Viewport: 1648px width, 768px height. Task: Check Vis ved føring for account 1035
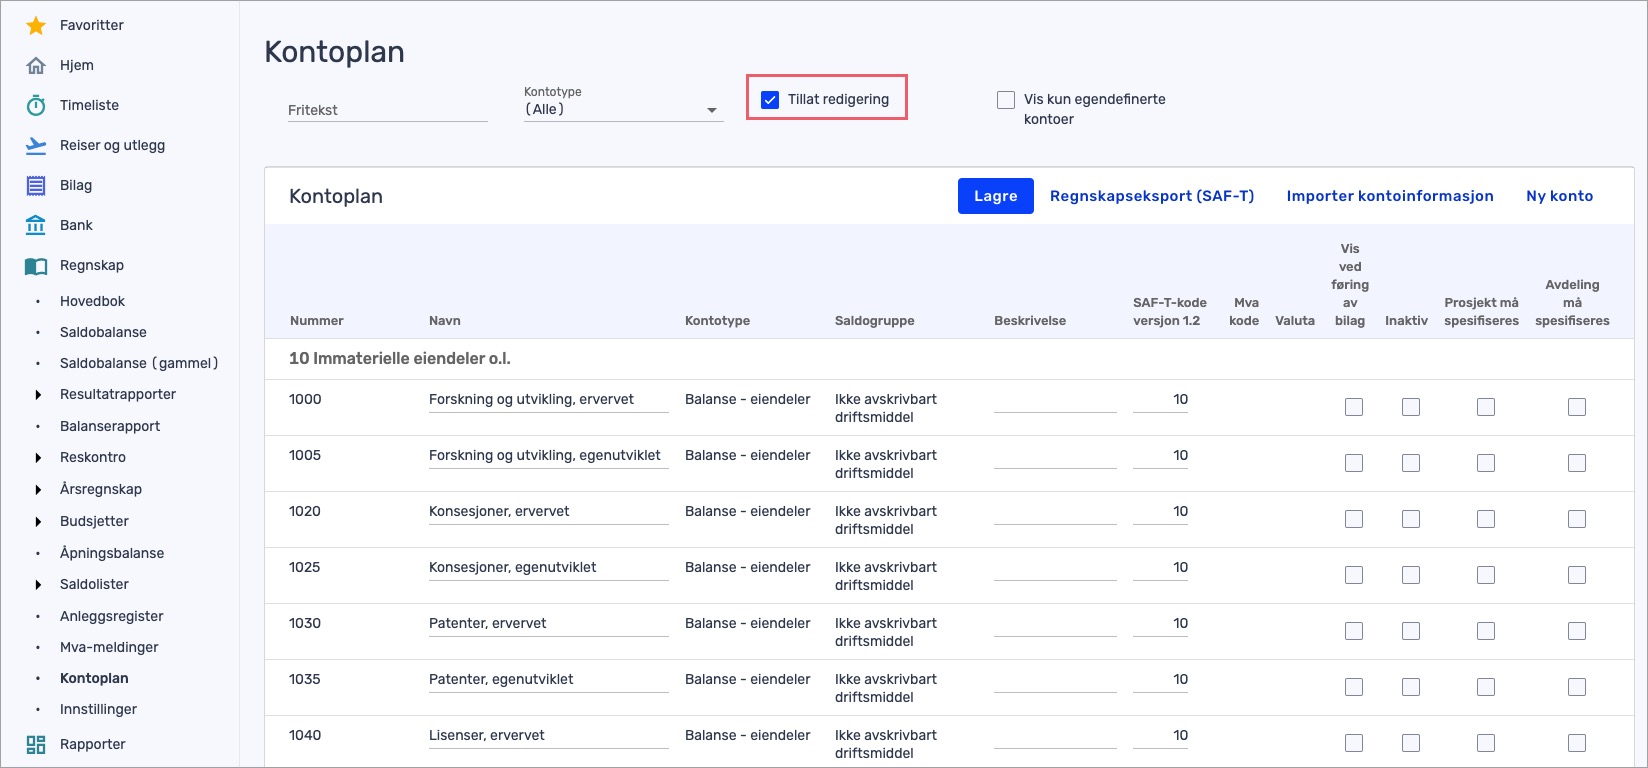tap(1354, 687)
